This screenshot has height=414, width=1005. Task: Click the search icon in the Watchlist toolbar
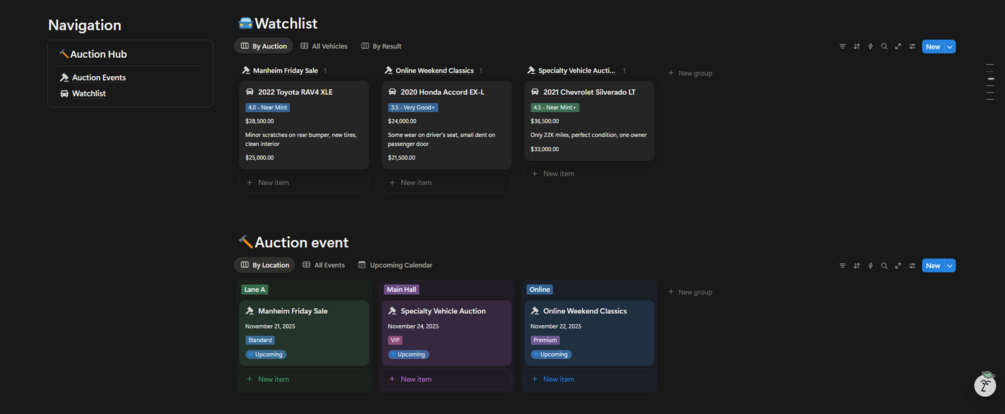click(x=884, y=46)
